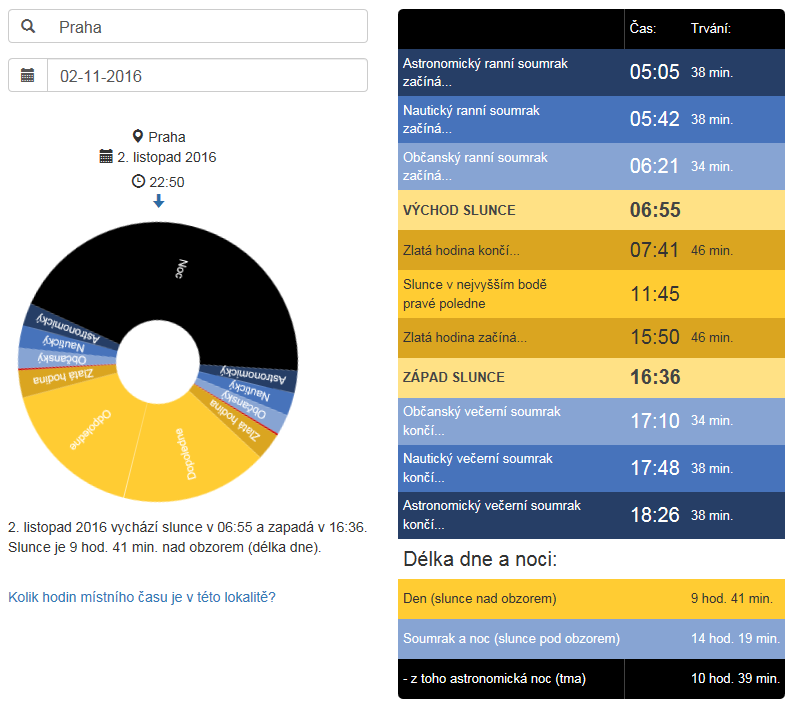Select the VÝCHOD SLUNCE row
Screen dimensions: 794x709
click(x=590, y=210)
